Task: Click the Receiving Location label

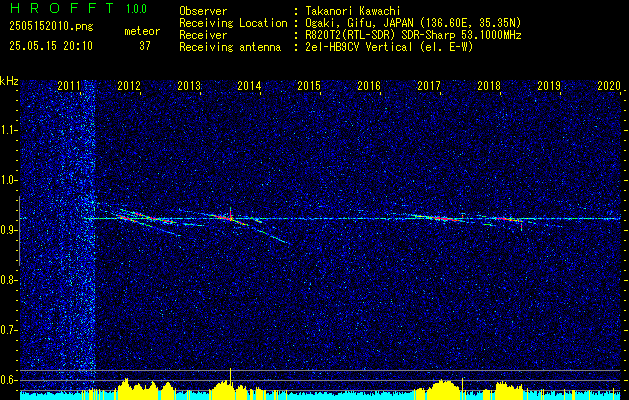Action: [x=233, y=23]
